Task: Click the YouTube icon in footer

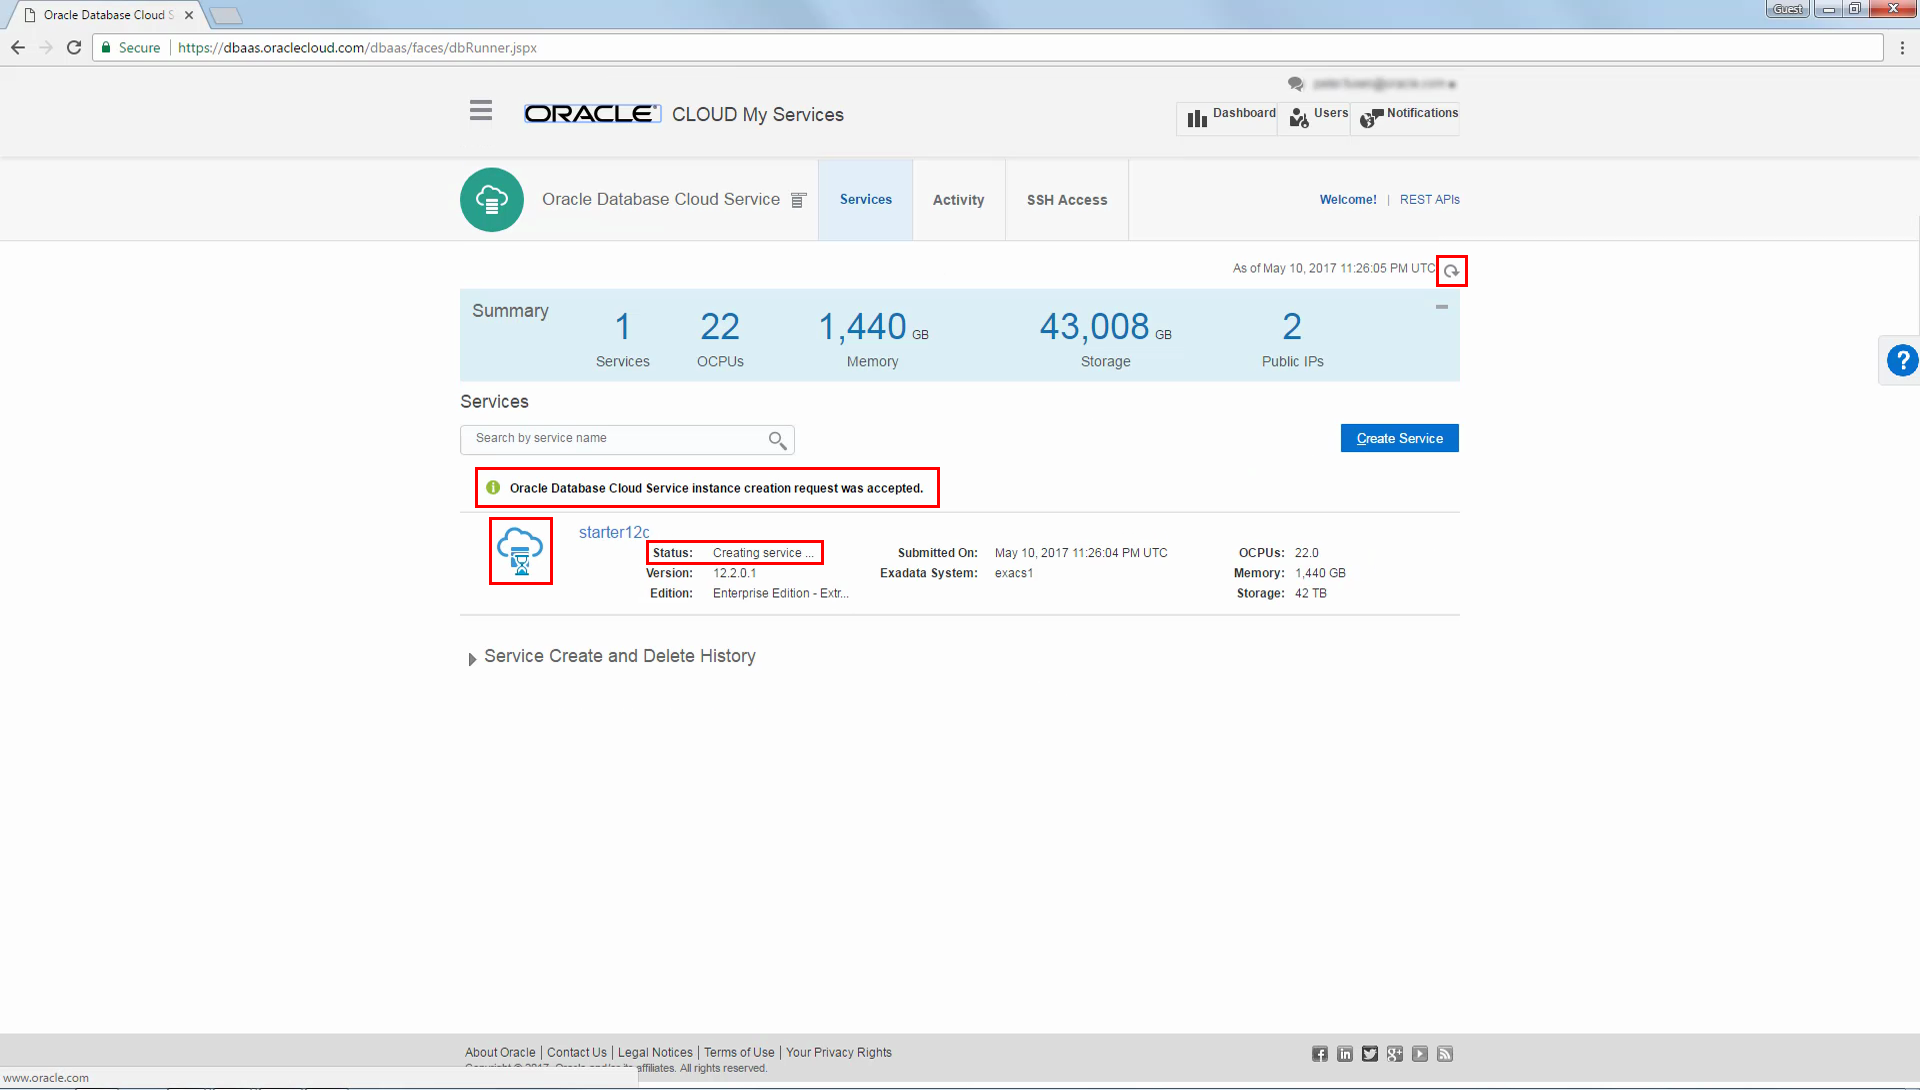Action: (1420, 1054)
